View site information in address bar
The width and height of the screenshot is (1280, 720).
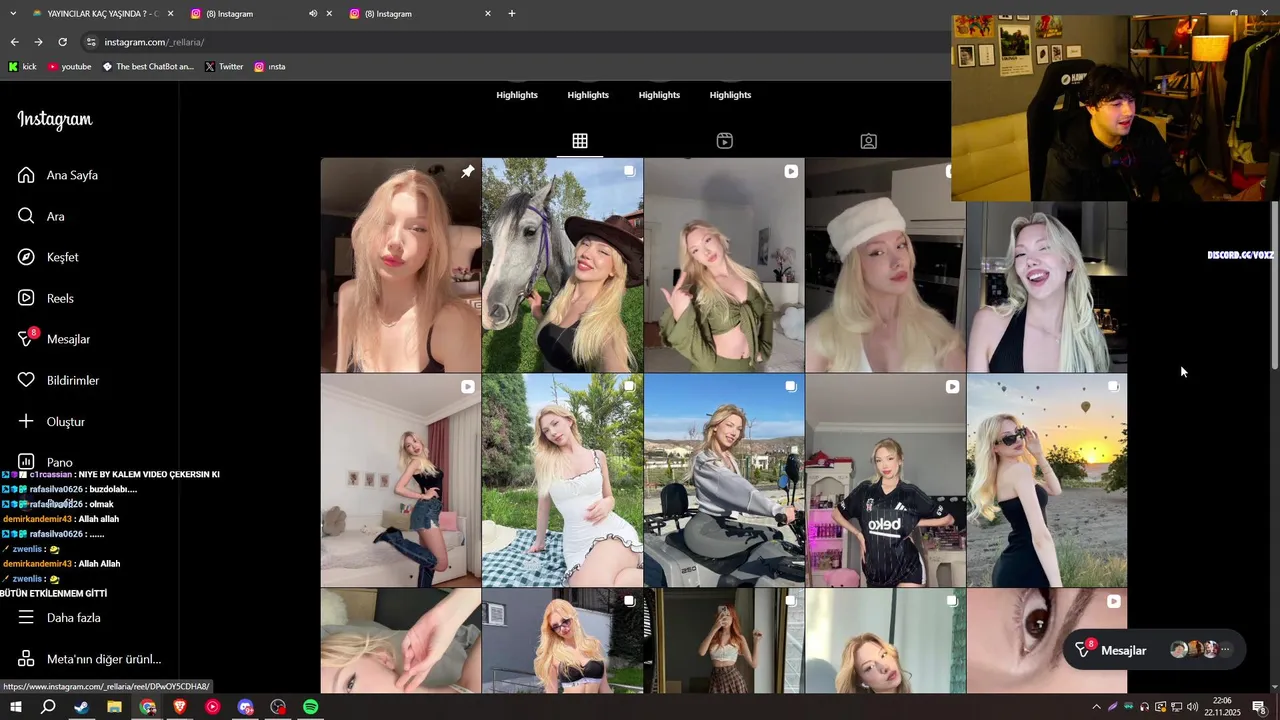pos(91,42)
